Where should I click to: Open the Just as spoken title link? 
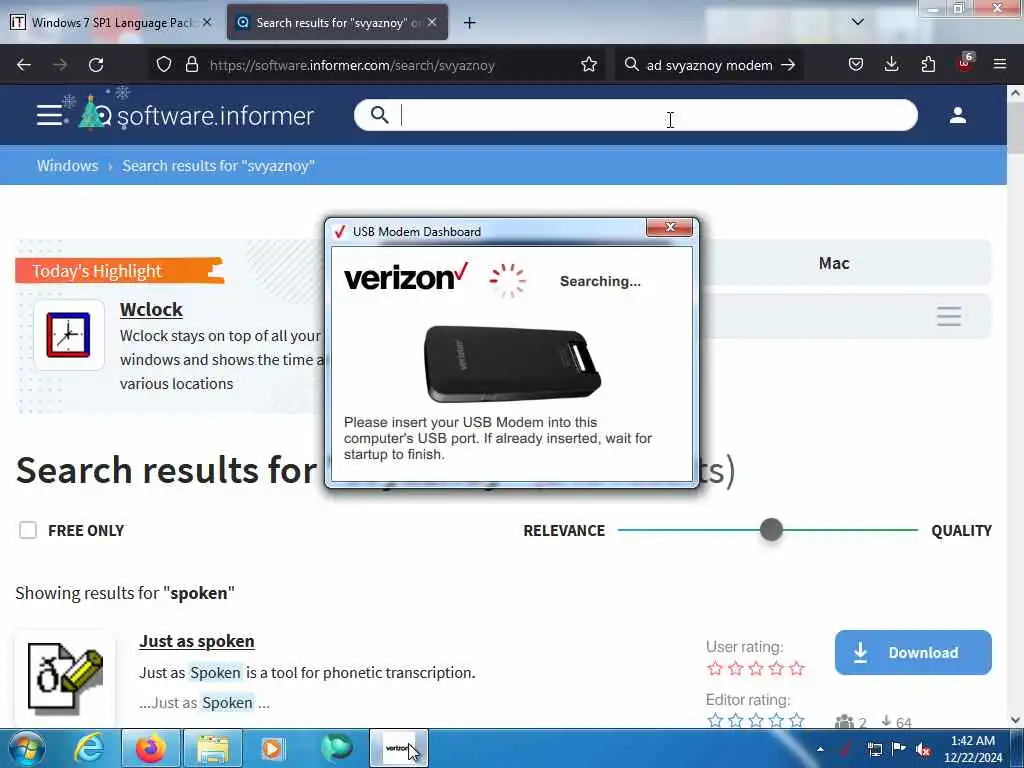(x=197, y=641)
